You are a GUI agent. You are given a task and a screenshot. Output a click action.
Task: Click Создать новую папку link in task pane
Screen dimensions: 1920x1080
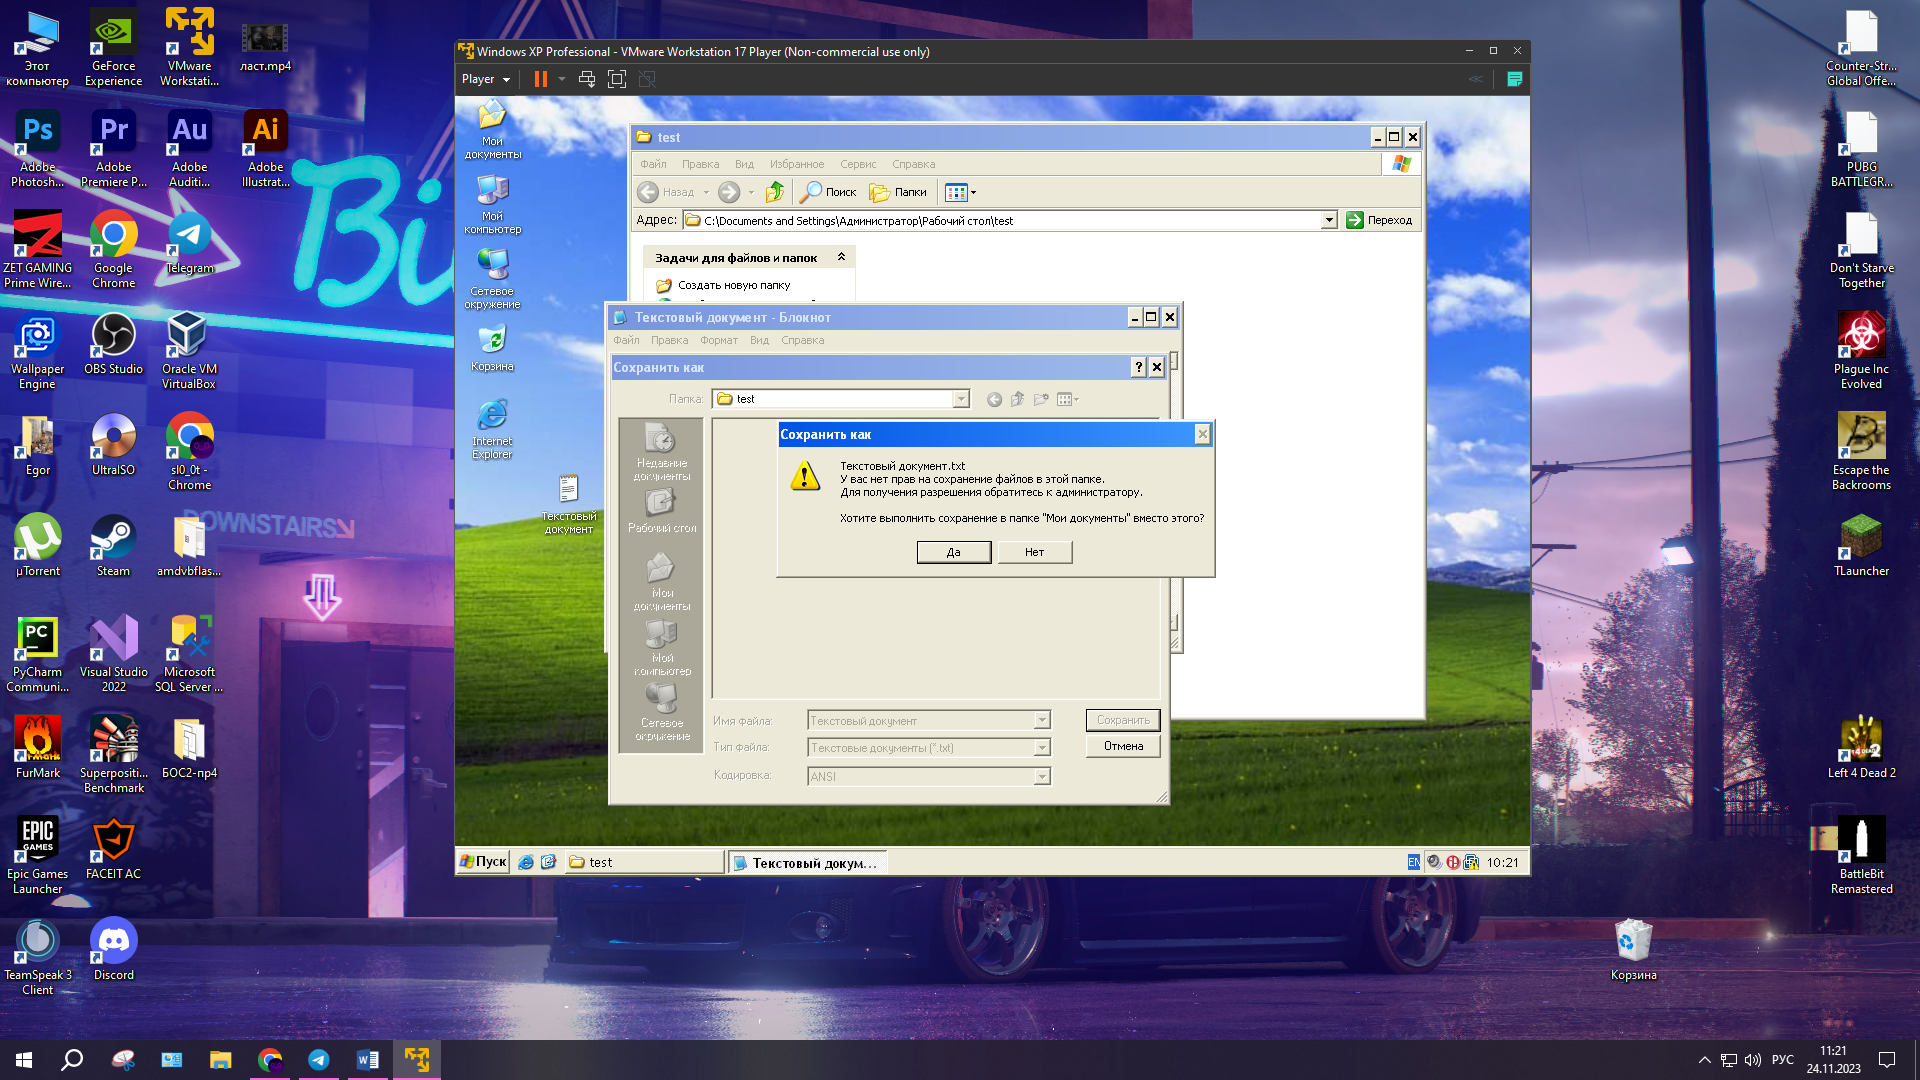(x=734, y=285)
